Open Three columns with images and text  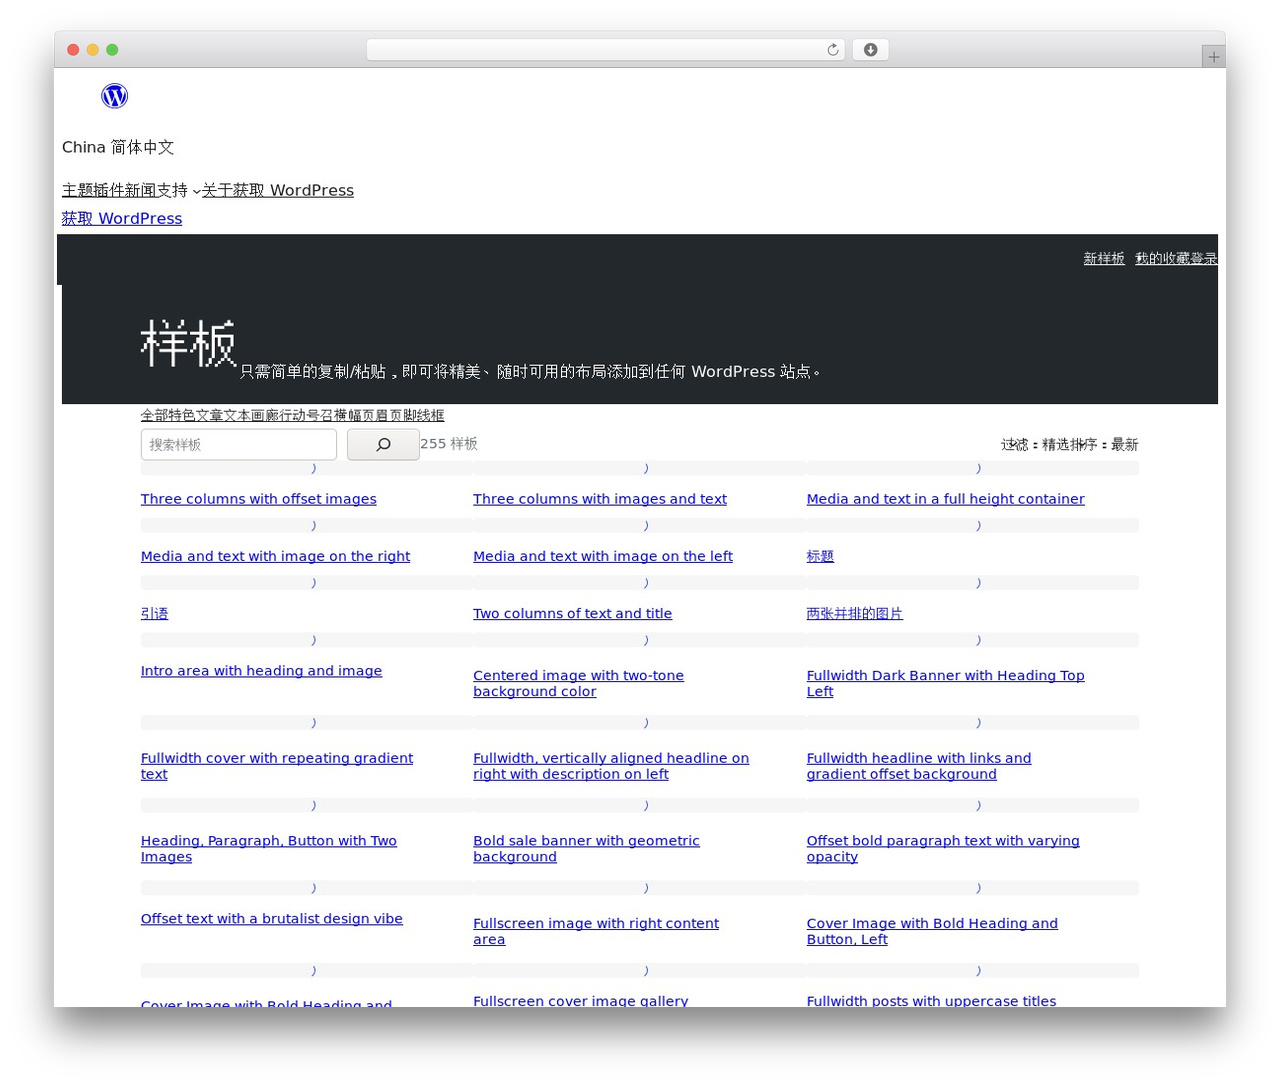[x=600, y=499]
